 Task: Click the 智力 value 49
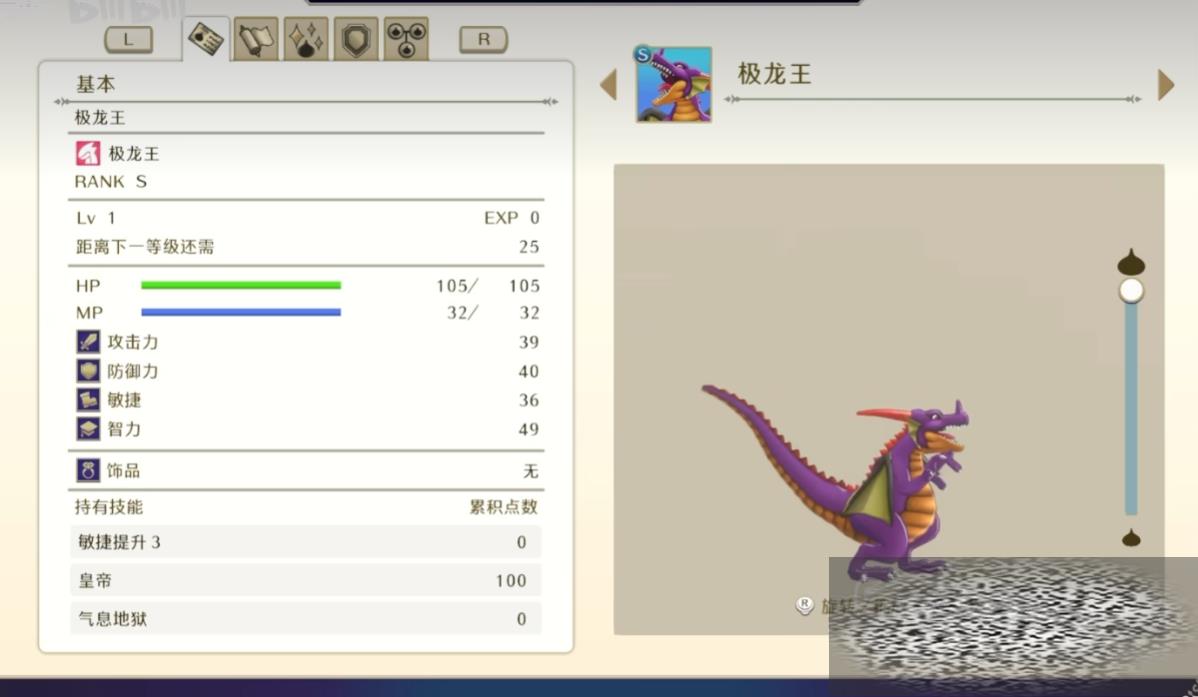tap(529, 430)
